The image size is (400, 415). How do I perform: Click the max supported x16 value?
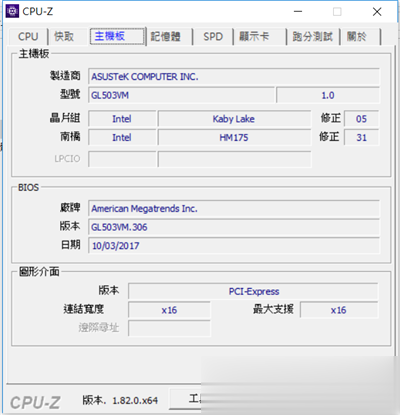(x=339, y=310)
